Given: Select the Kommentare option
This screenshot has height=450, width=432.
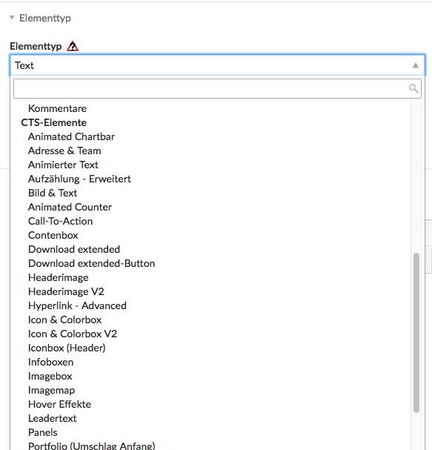Looking at the screenshot, I should click(x=57, y=108).
